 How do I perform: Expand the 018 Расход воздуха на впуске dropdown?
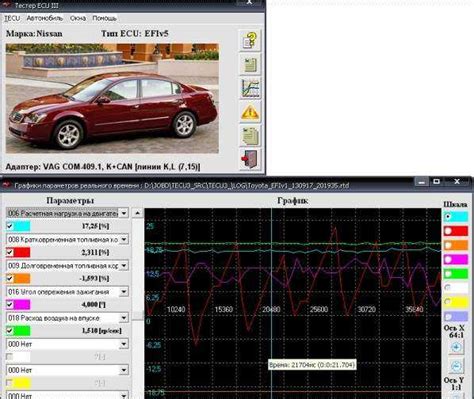coord(124,318)
